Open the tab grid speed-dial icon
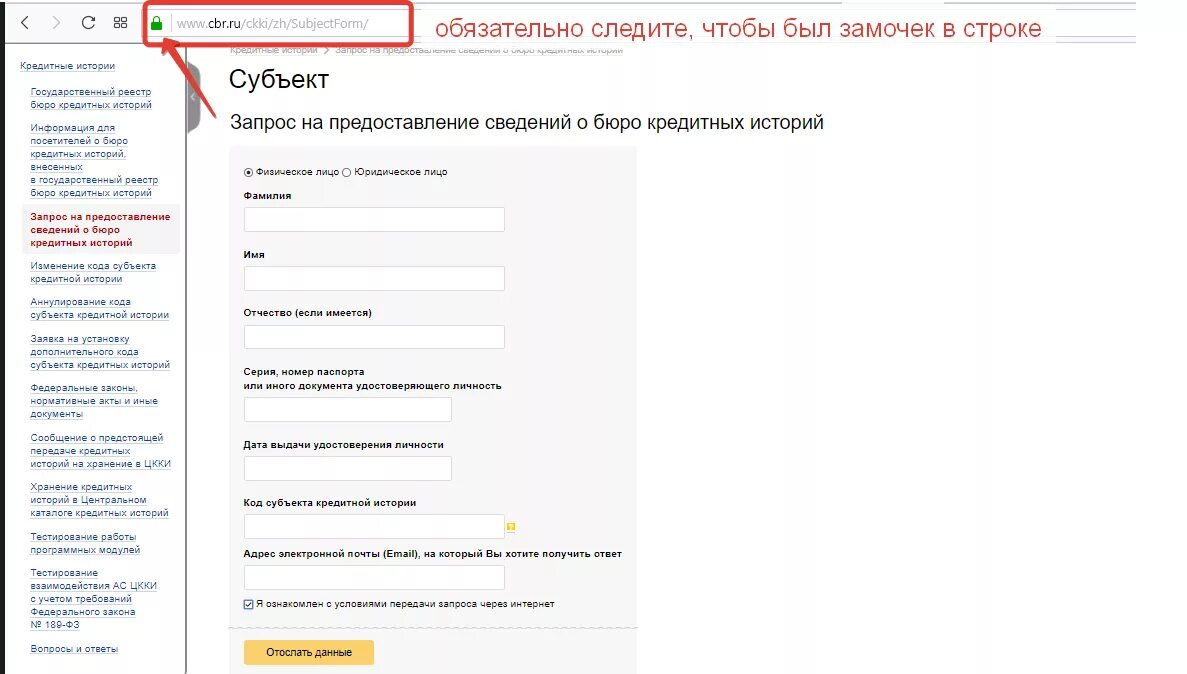Image resolution: width=1187 pixels, height=674 pixels. click(x=120, y=23)
